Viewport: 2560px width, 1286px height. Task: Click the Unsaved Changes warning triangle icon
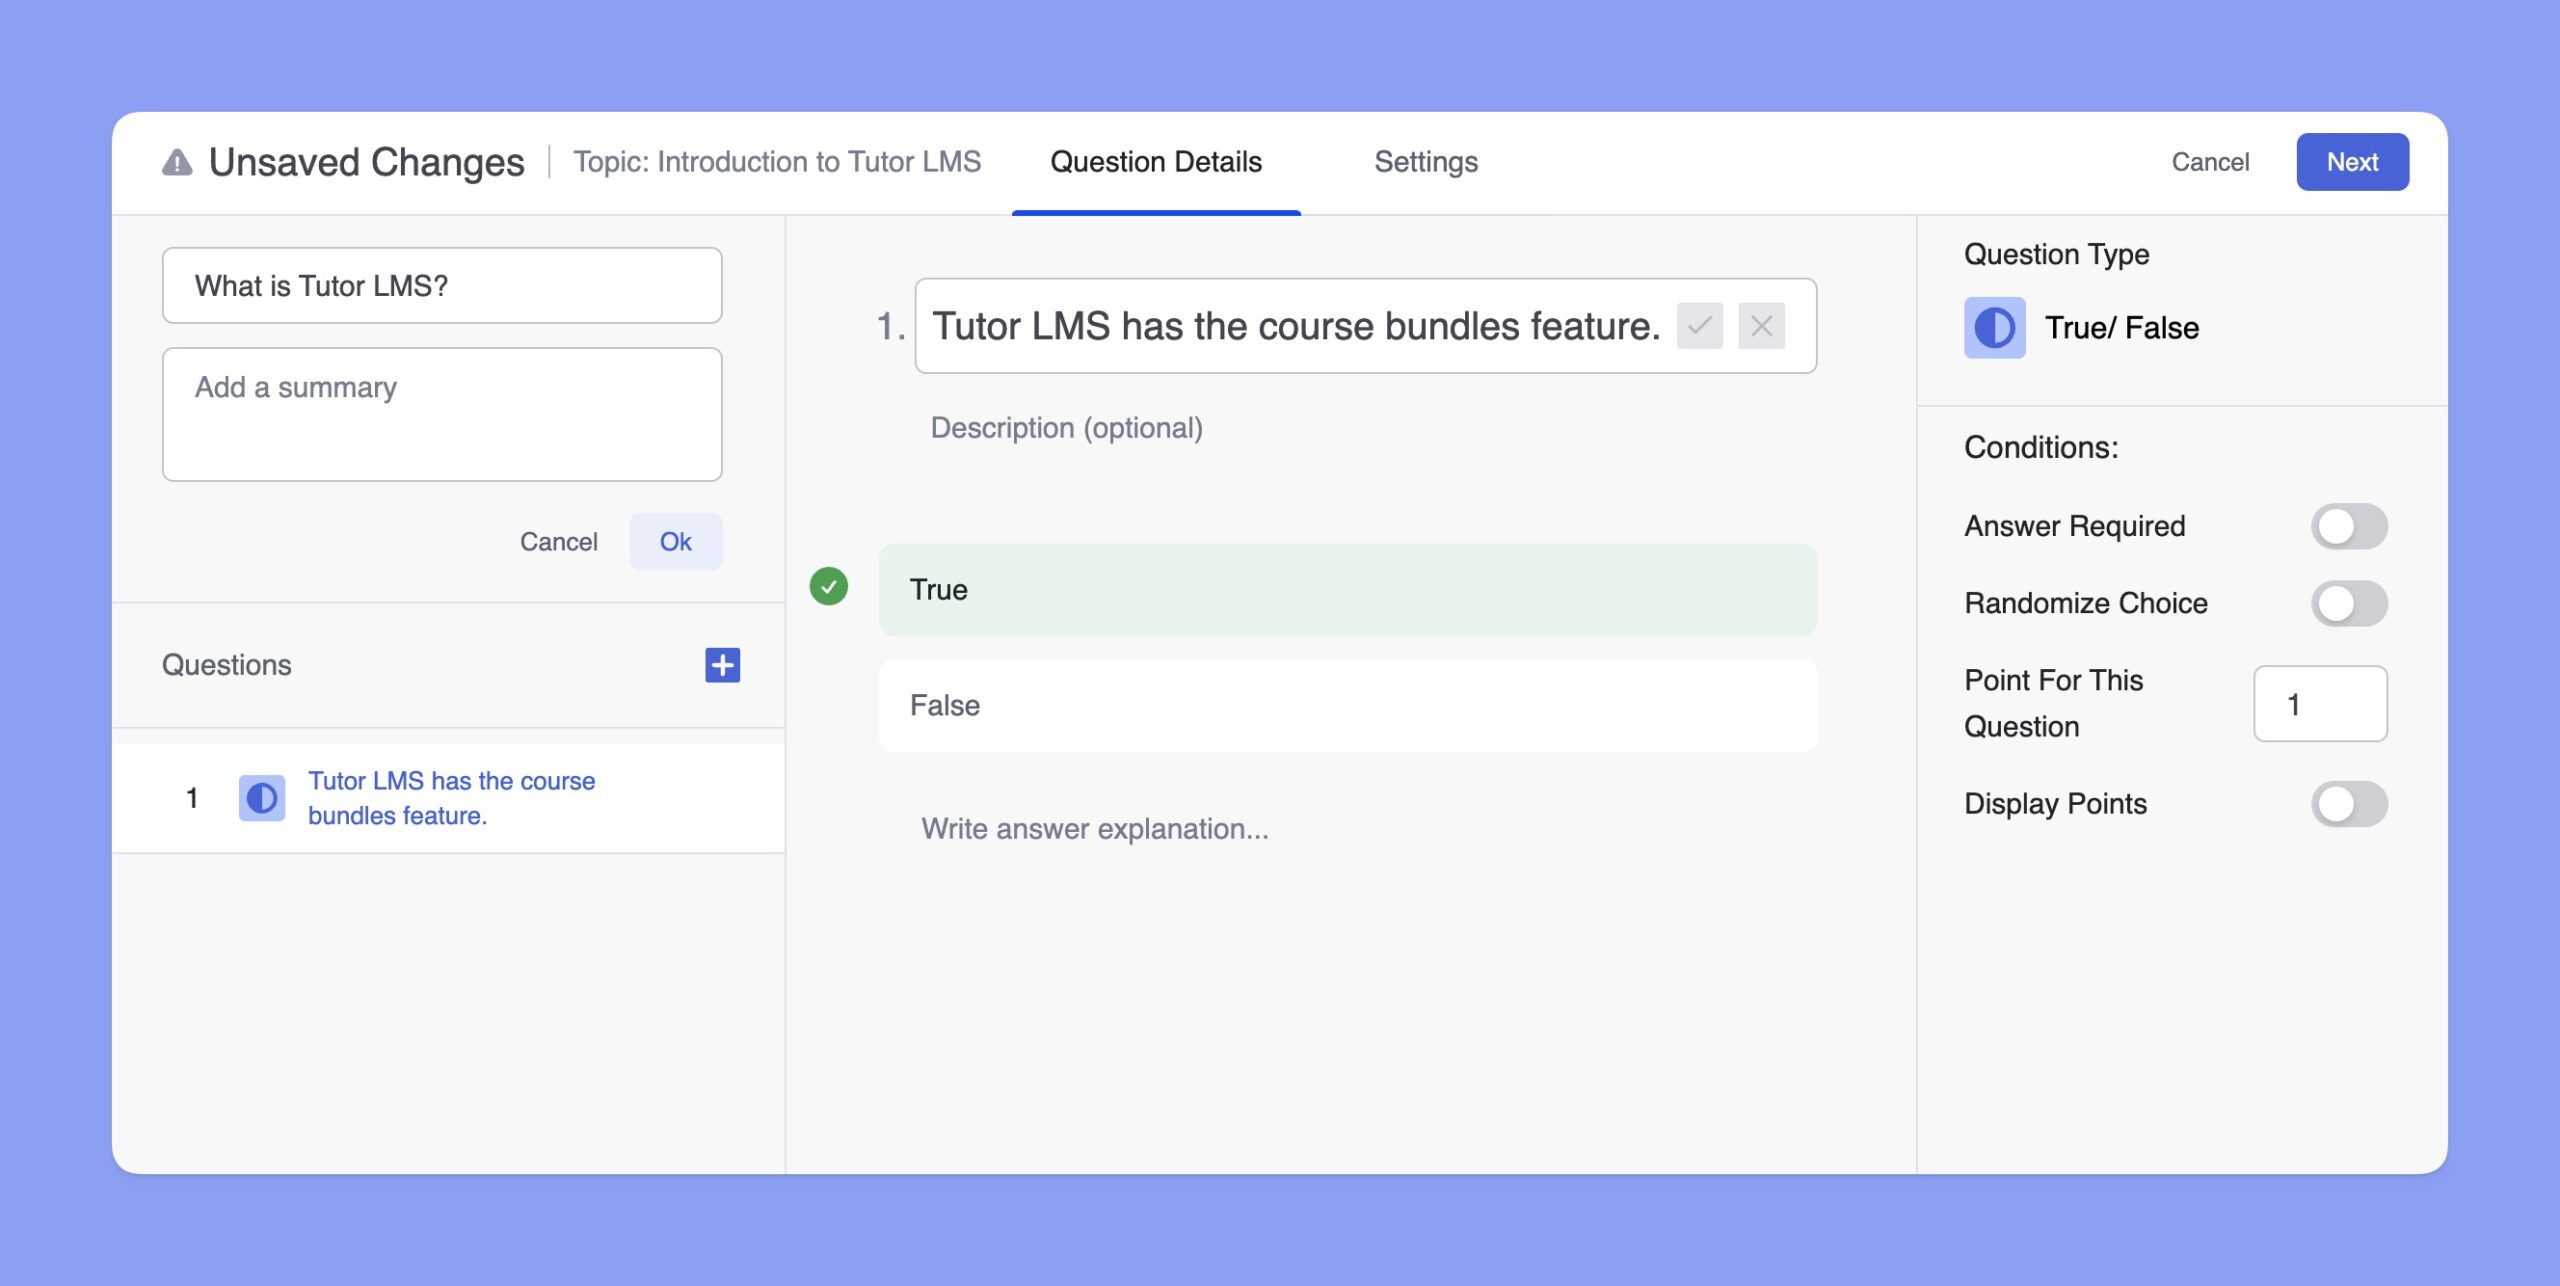coord(177,162)
